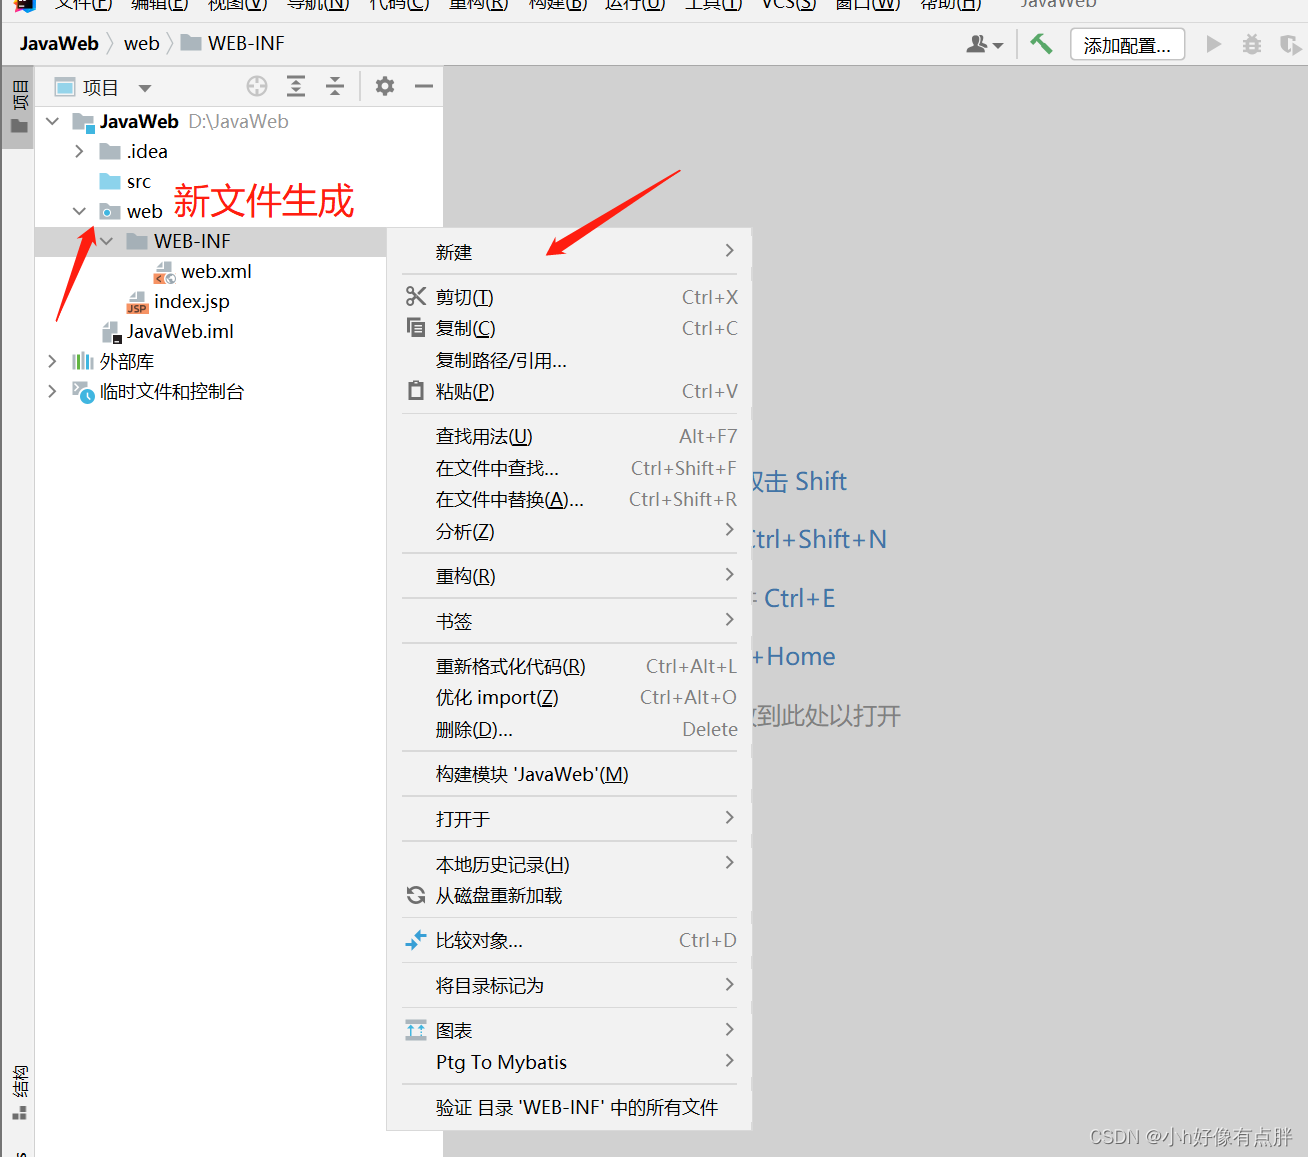The image size is (1308, 1157).
Task: Open the 项目 view dropdown arrow
Action: (145, 86)
